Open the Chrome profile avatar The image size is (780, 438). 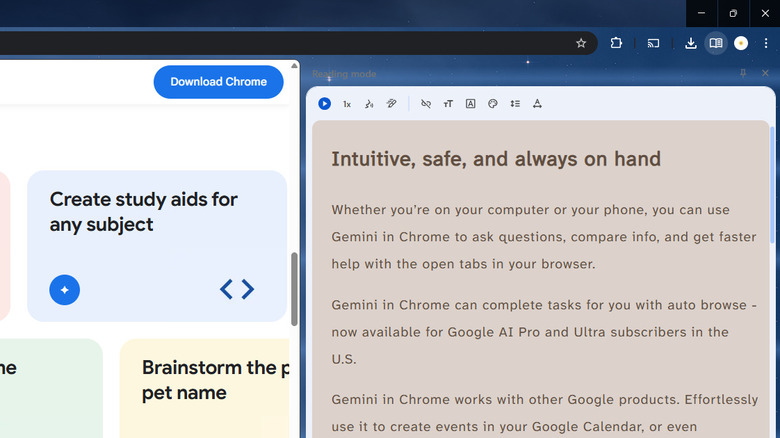741,43
